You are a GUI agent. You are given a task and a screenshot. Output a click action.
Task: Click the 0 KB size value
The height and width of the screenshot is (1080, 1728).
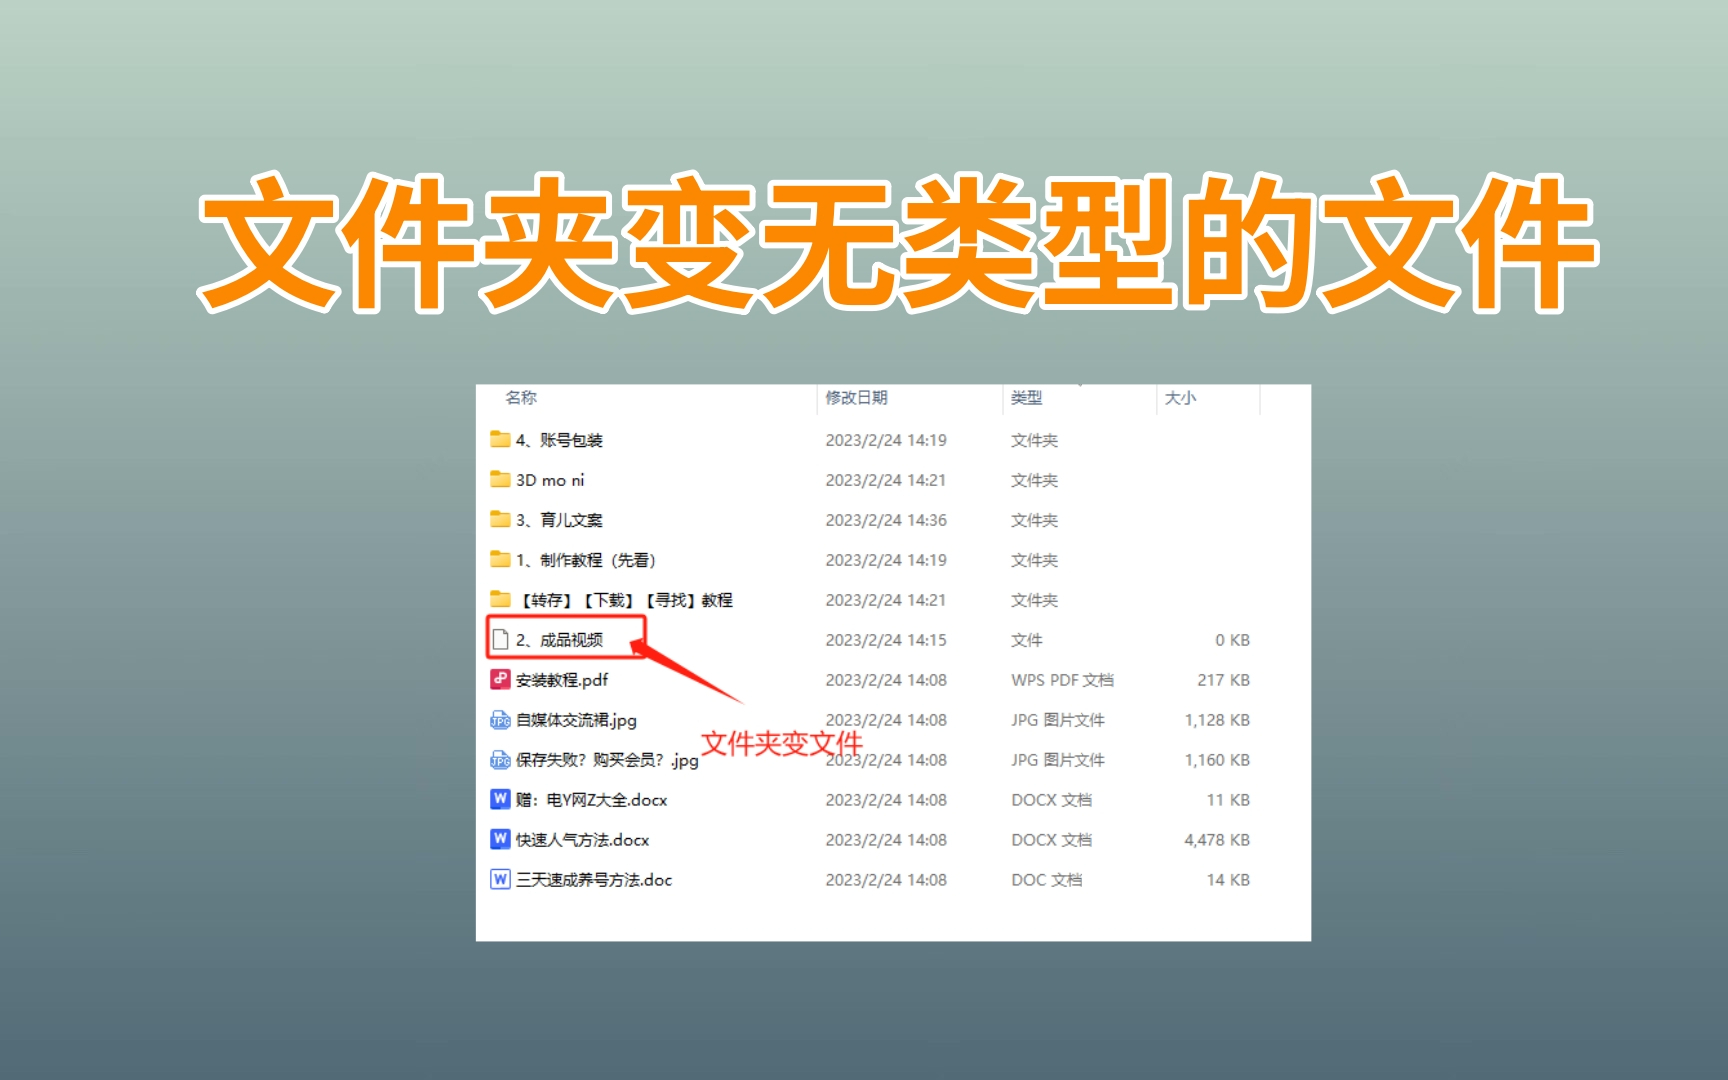coord(1232,640)
